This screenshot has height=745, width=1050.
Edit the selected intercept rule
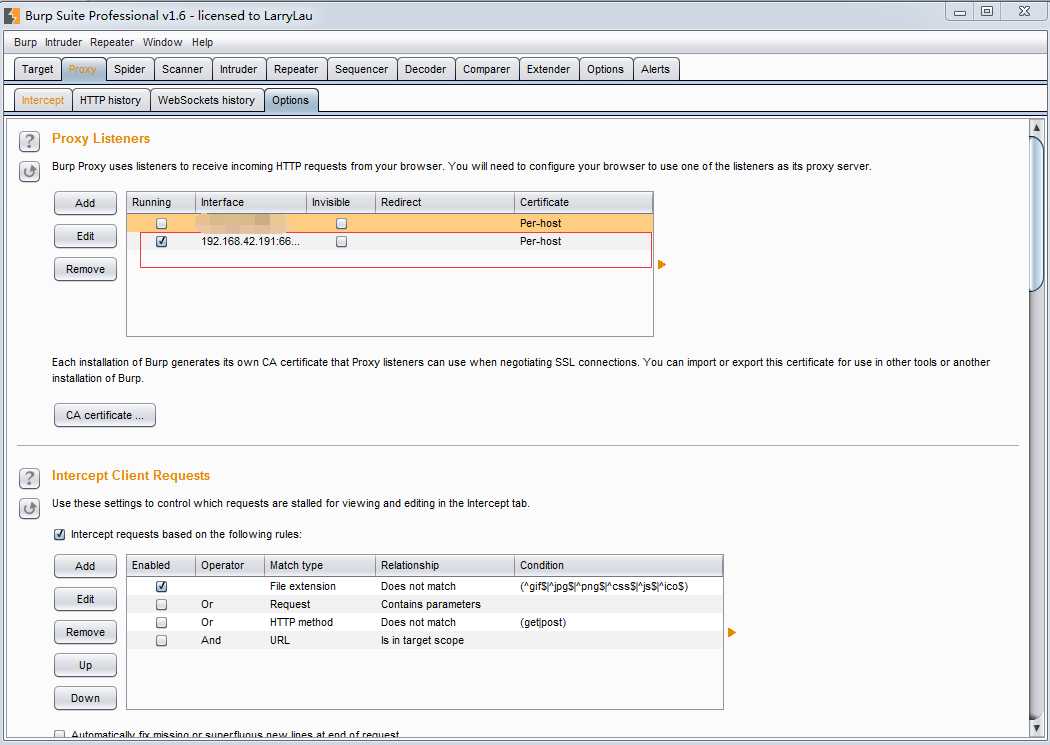pos(85,599)
